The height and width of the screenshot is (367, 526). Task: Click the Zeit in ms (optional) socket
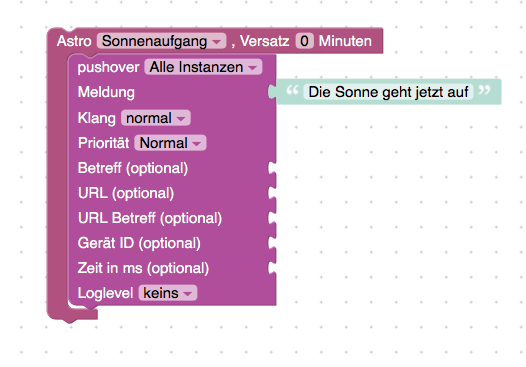272,268
